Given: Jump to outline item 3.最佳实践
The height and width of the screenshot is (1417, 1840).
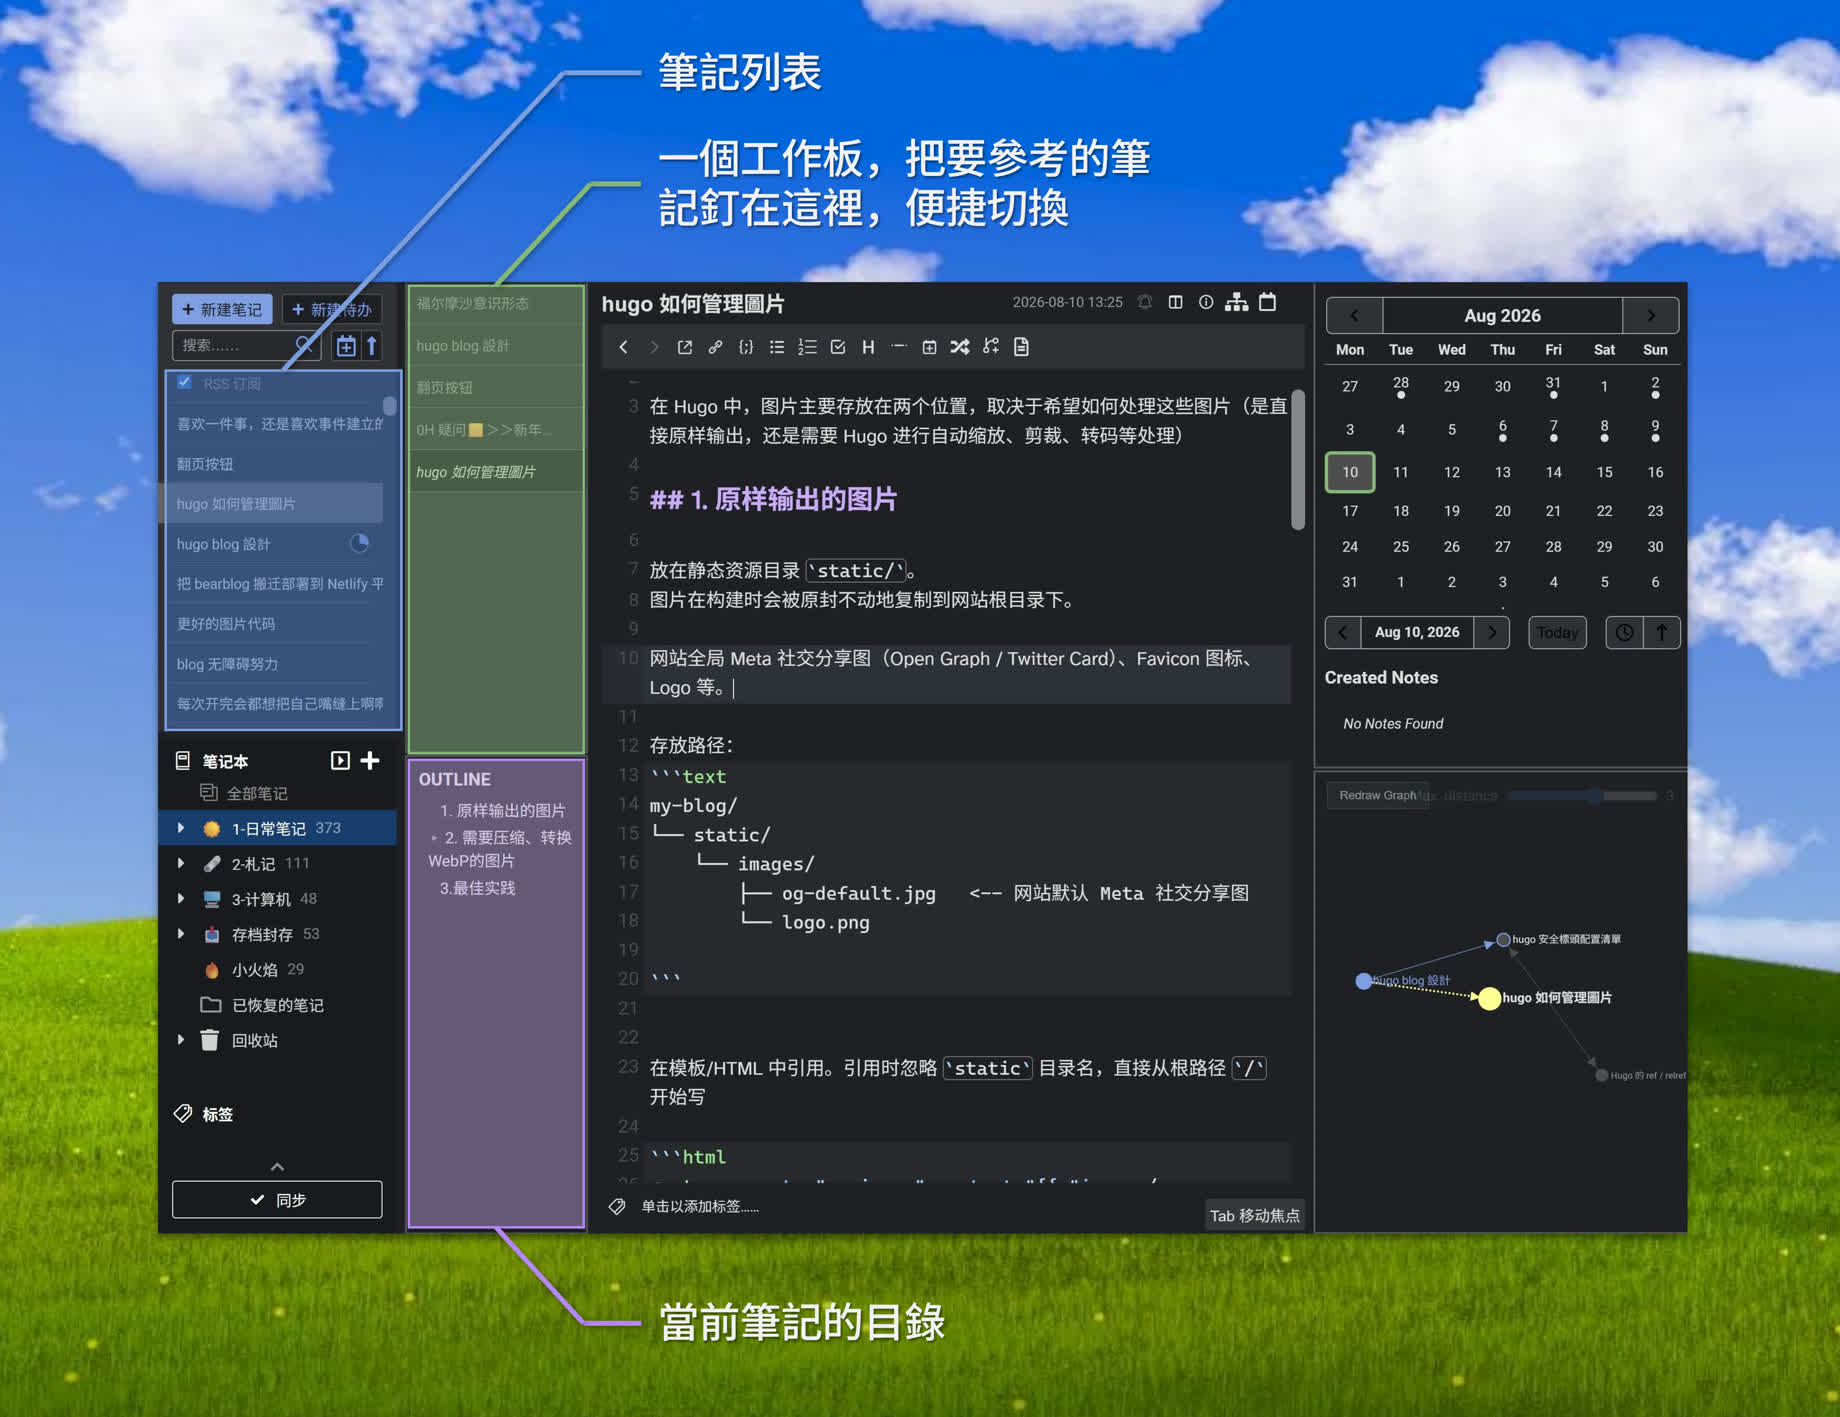Looking at the screenshot, I should (x=478, y=888).
